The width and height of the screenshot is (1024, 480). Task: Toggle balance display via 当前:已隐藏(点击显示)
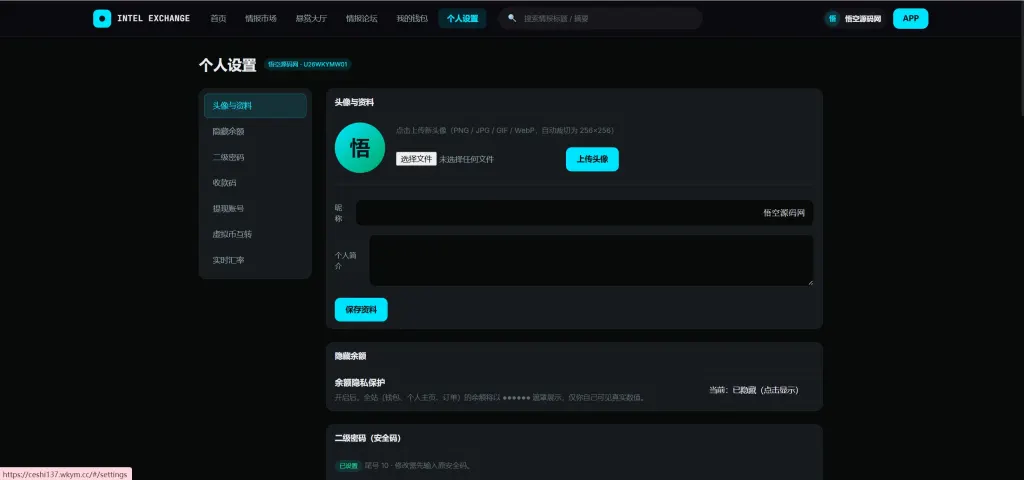coord(754,390)
